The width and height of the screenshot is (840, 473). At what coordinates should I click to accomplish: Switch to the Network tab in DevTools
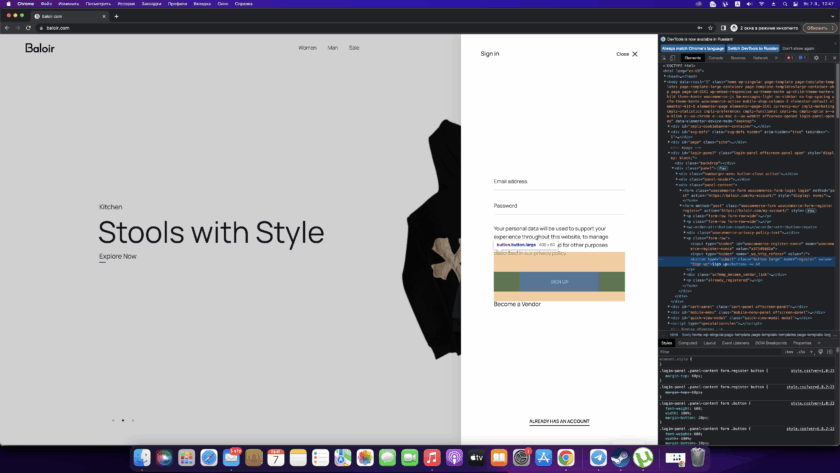click(x=760, y=58)
